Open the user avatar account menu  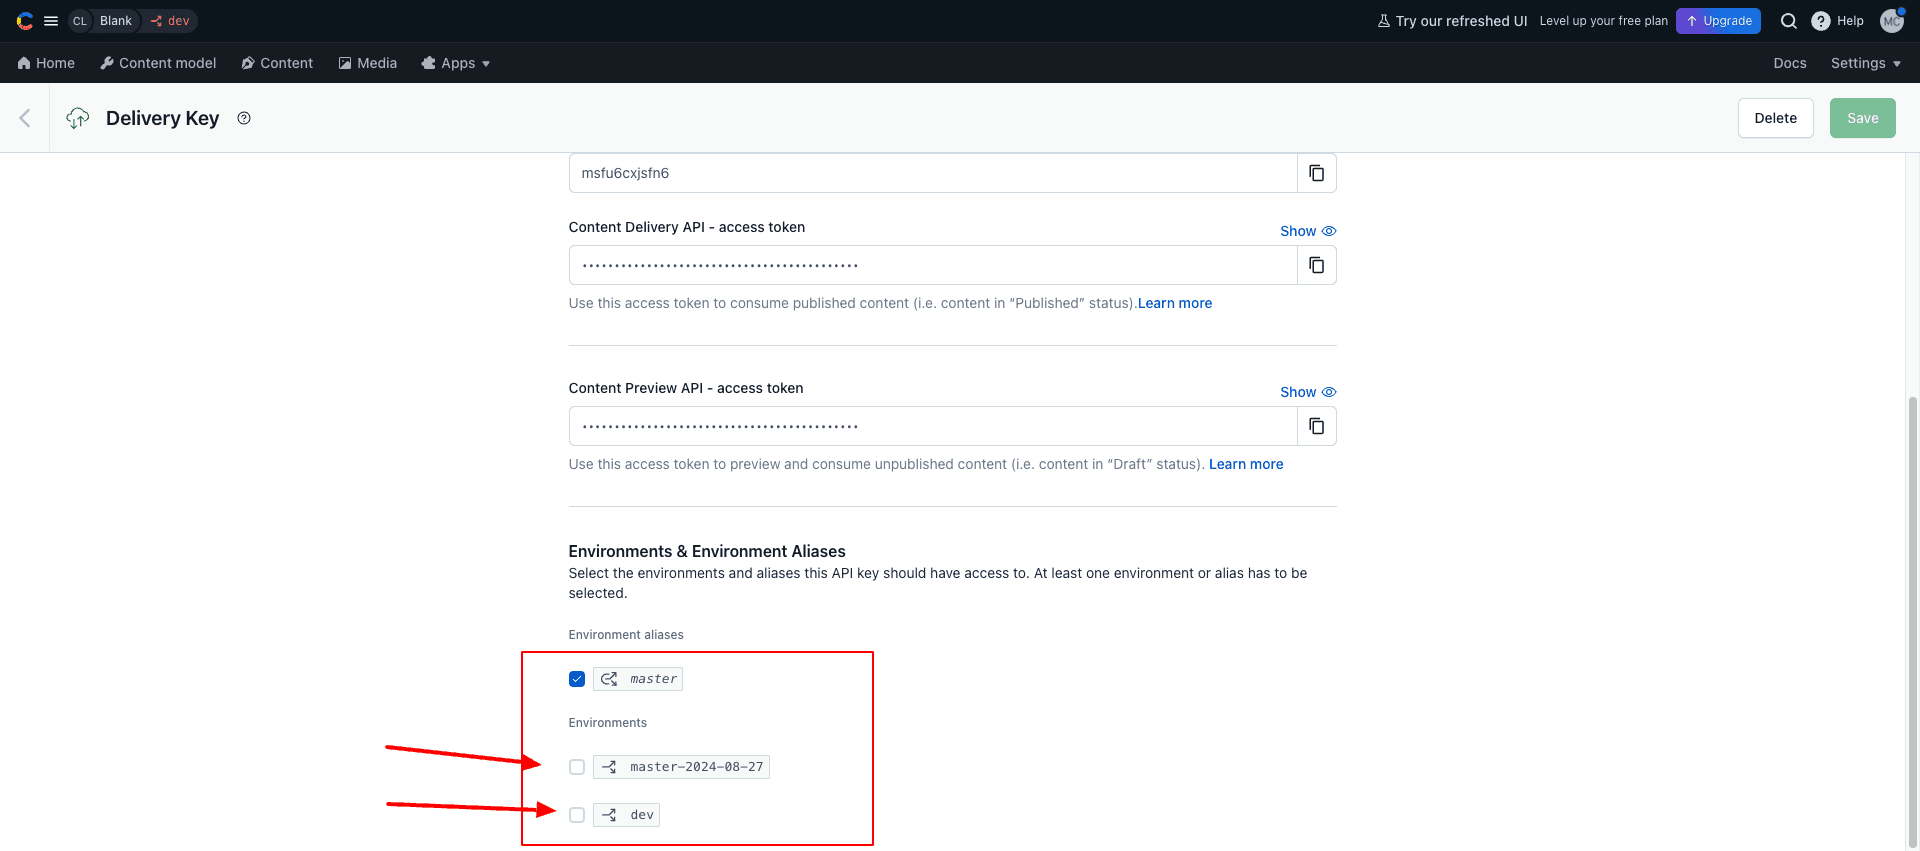[1891, 21]
